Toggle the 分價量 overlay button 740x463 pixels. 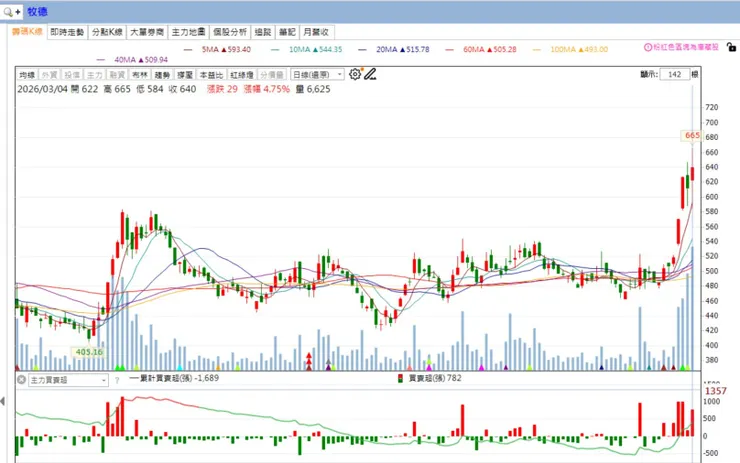click(x=272, y=75)
